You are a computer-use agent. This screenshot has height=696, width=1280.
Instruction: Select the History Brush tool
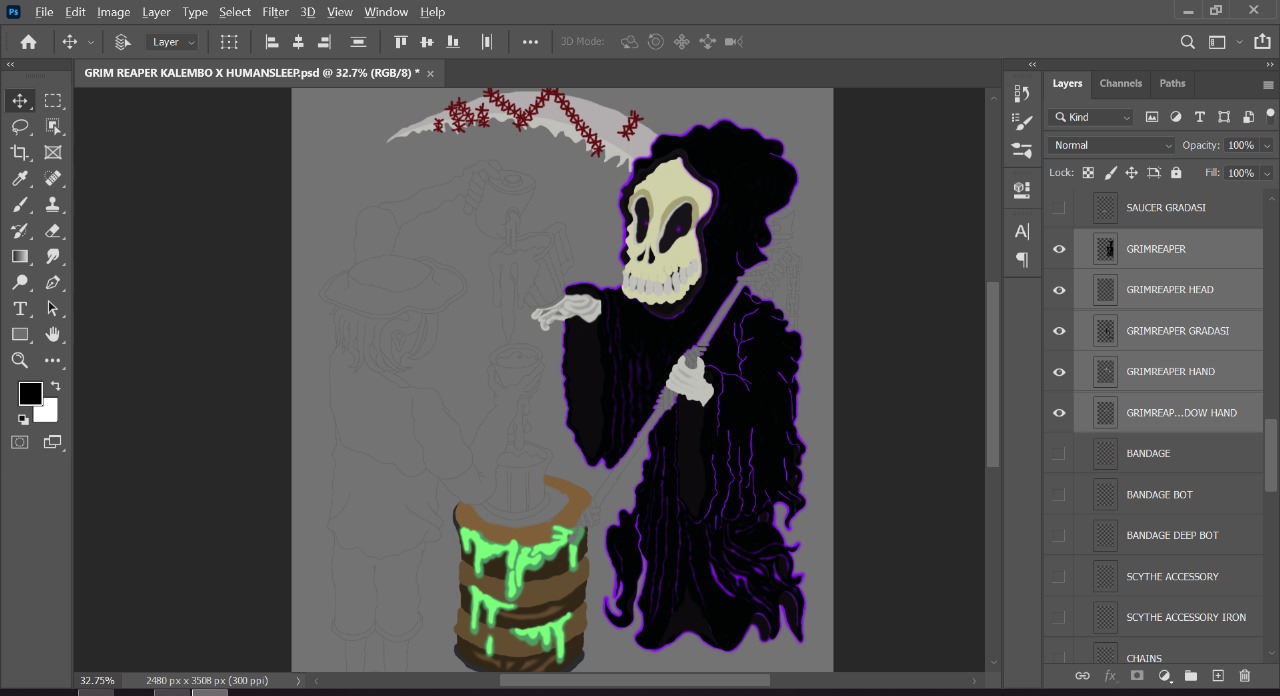pos(20,231)
